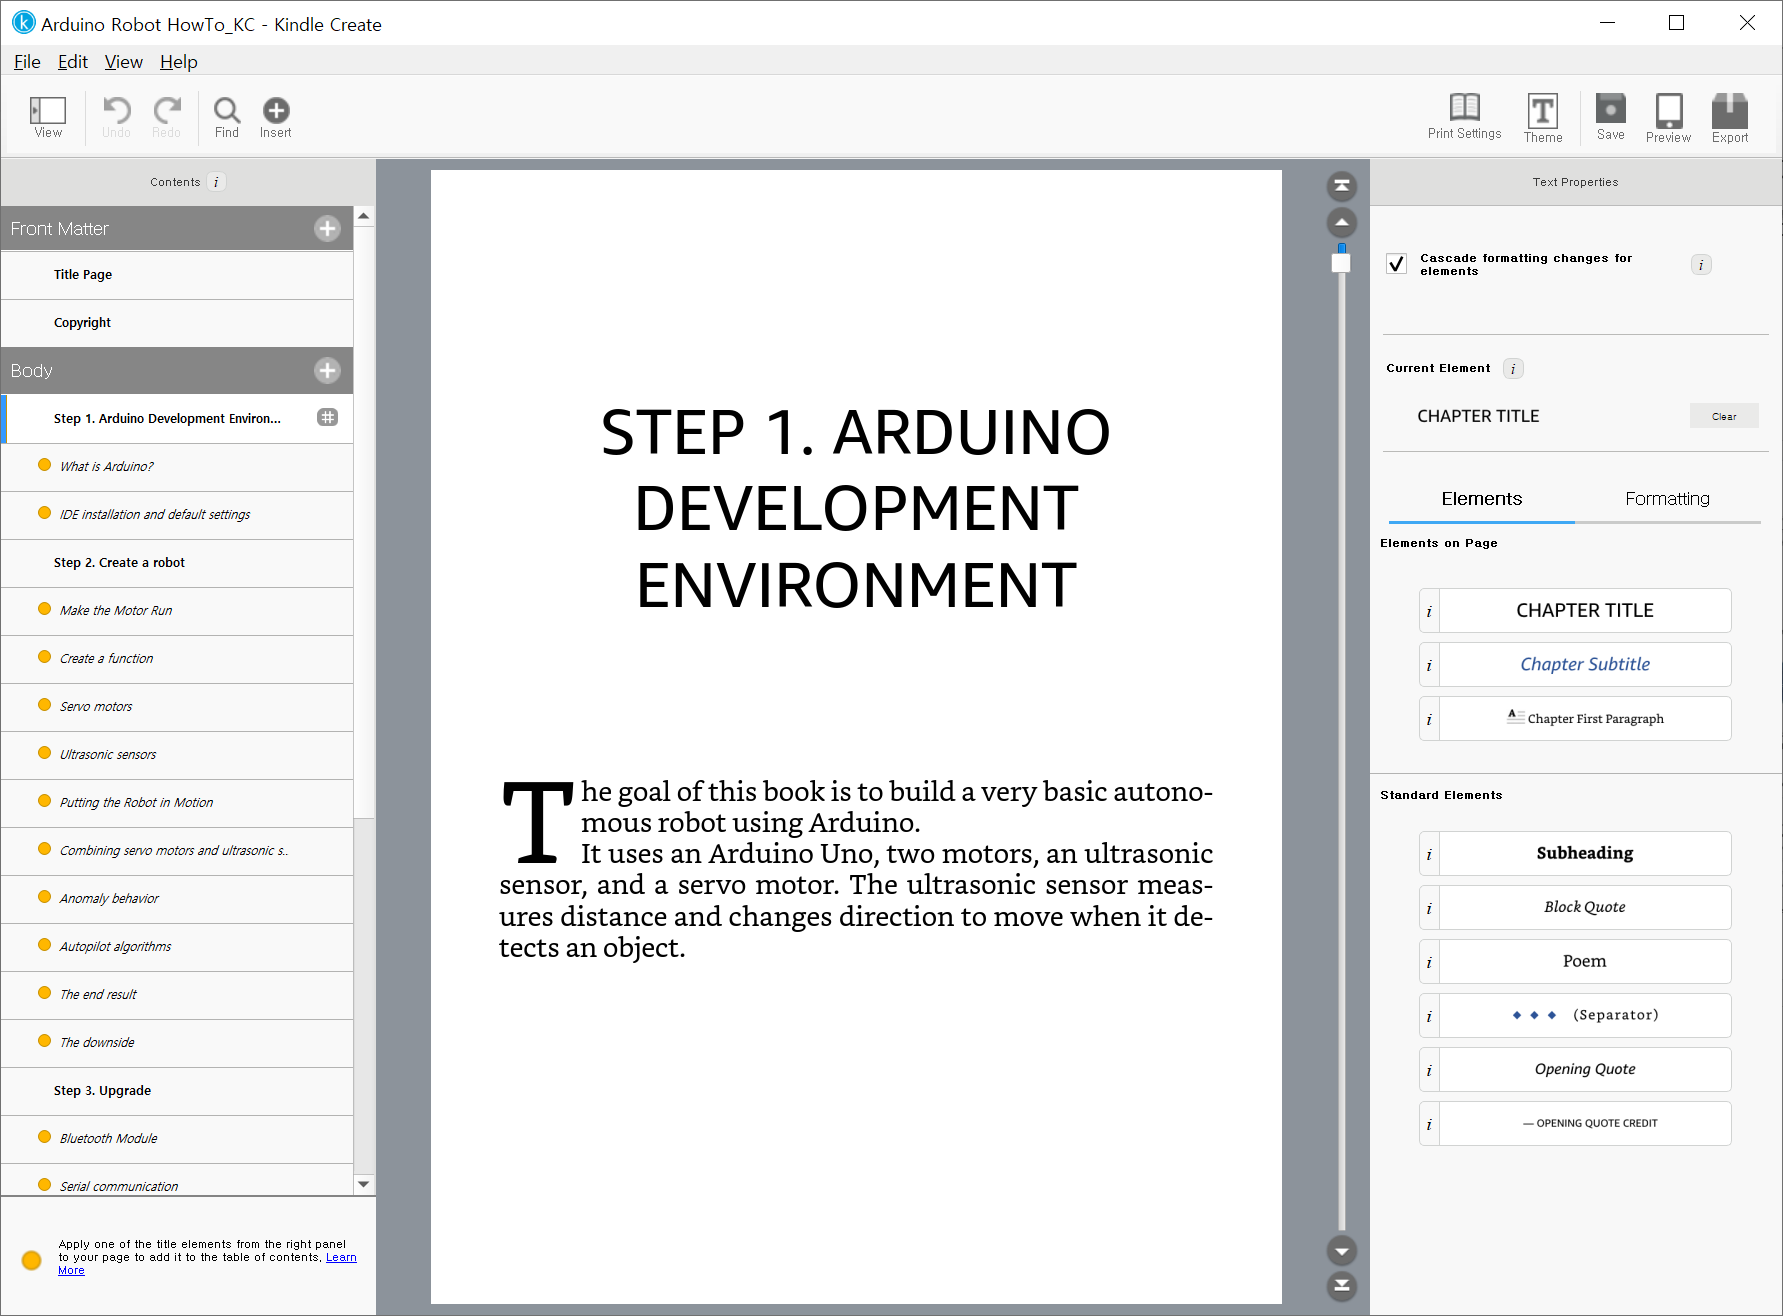
Task: Click info icon next to Contents
Action: [x=216, y=182]
